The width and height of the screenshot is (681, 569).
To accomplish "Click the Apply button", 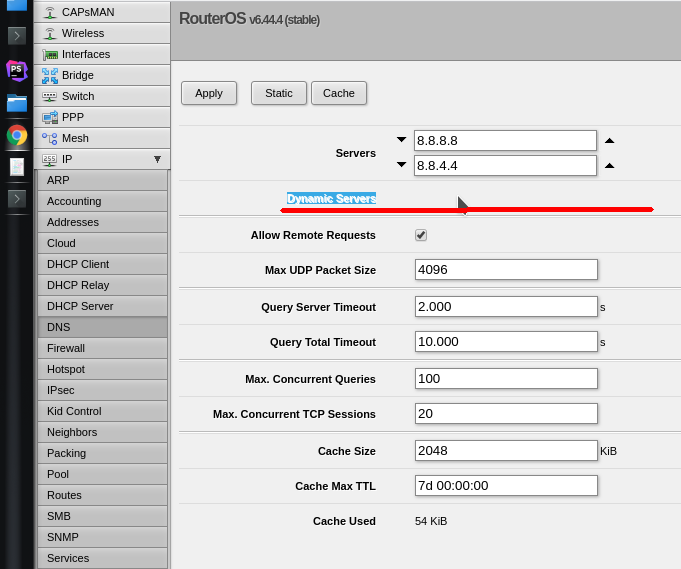I will point(209,93).
